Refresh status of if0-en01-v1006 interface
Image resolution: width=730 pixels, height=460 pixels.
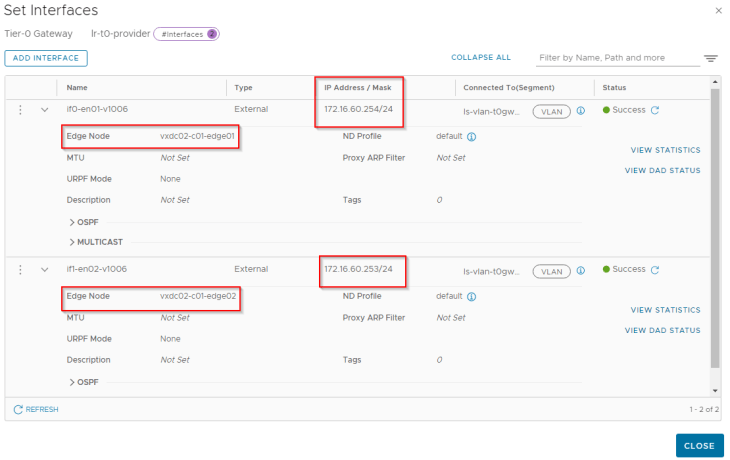655,110
